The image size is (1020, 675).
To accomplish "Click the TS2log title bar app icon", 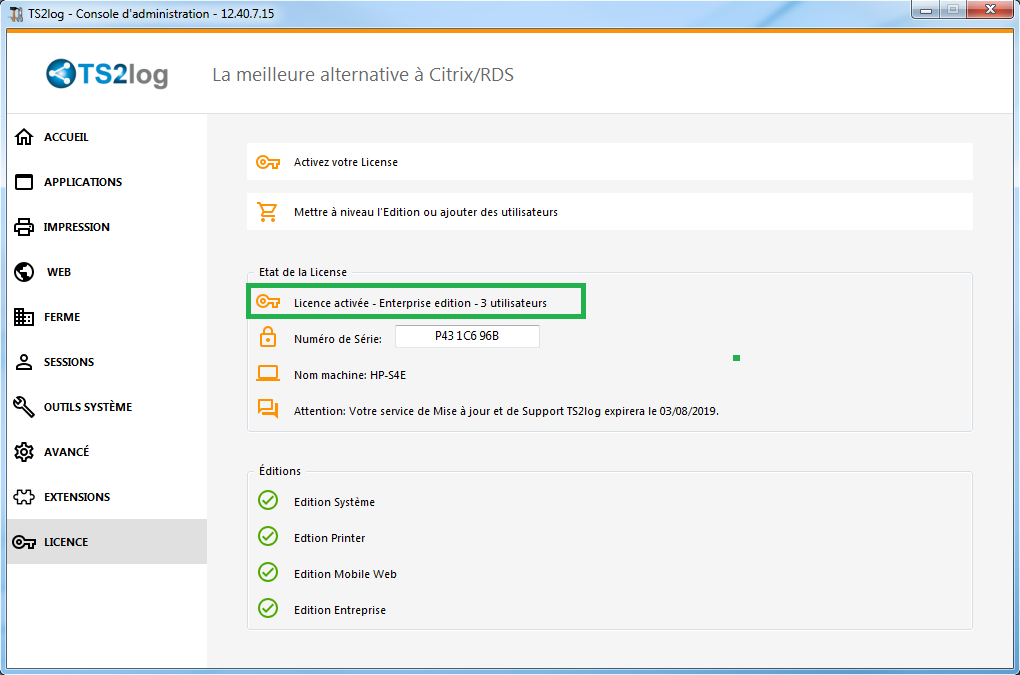I will click(16, 14).
